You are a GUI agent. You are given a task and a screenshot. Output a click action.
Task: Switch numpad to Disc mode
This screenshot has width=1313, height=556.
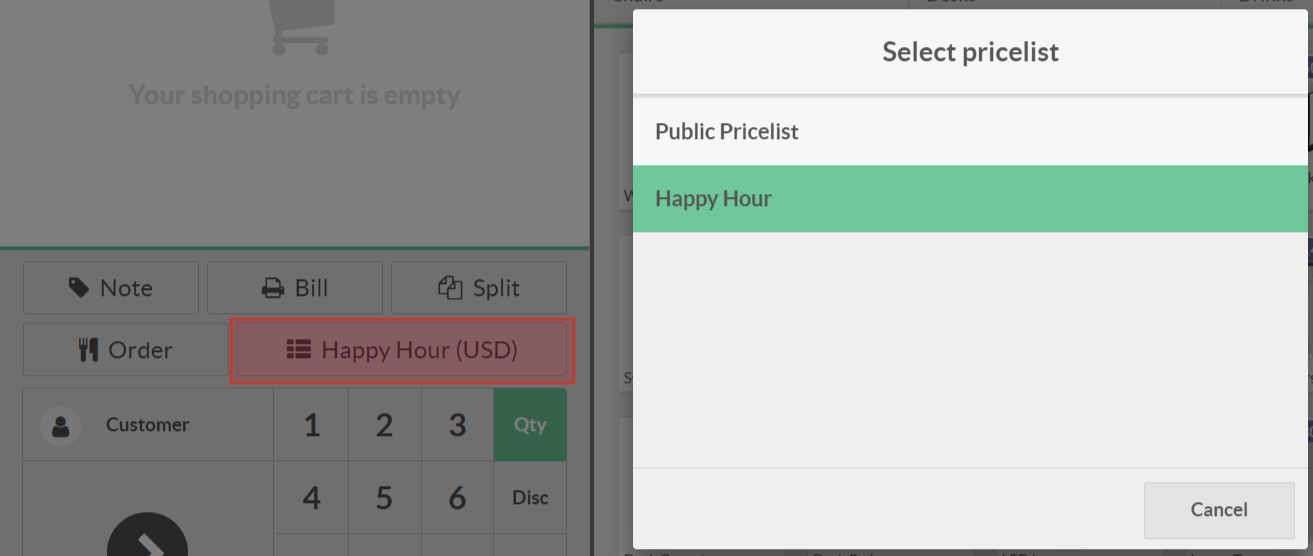click(530, 498)
